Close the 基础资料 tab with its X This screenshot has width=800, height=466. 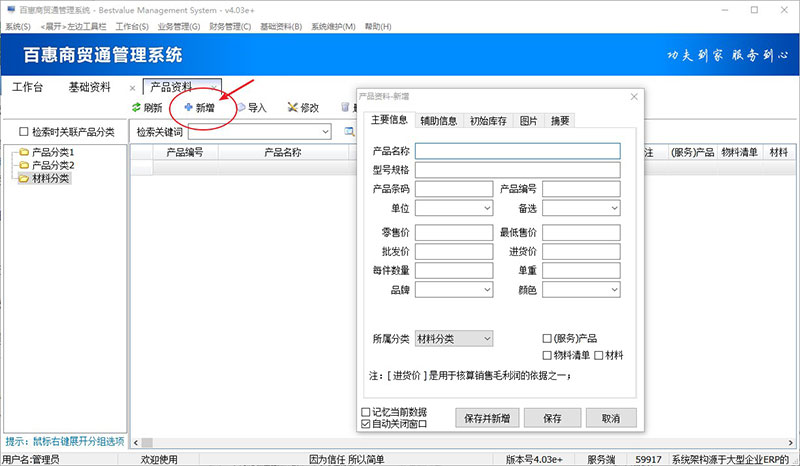[133, 88]
